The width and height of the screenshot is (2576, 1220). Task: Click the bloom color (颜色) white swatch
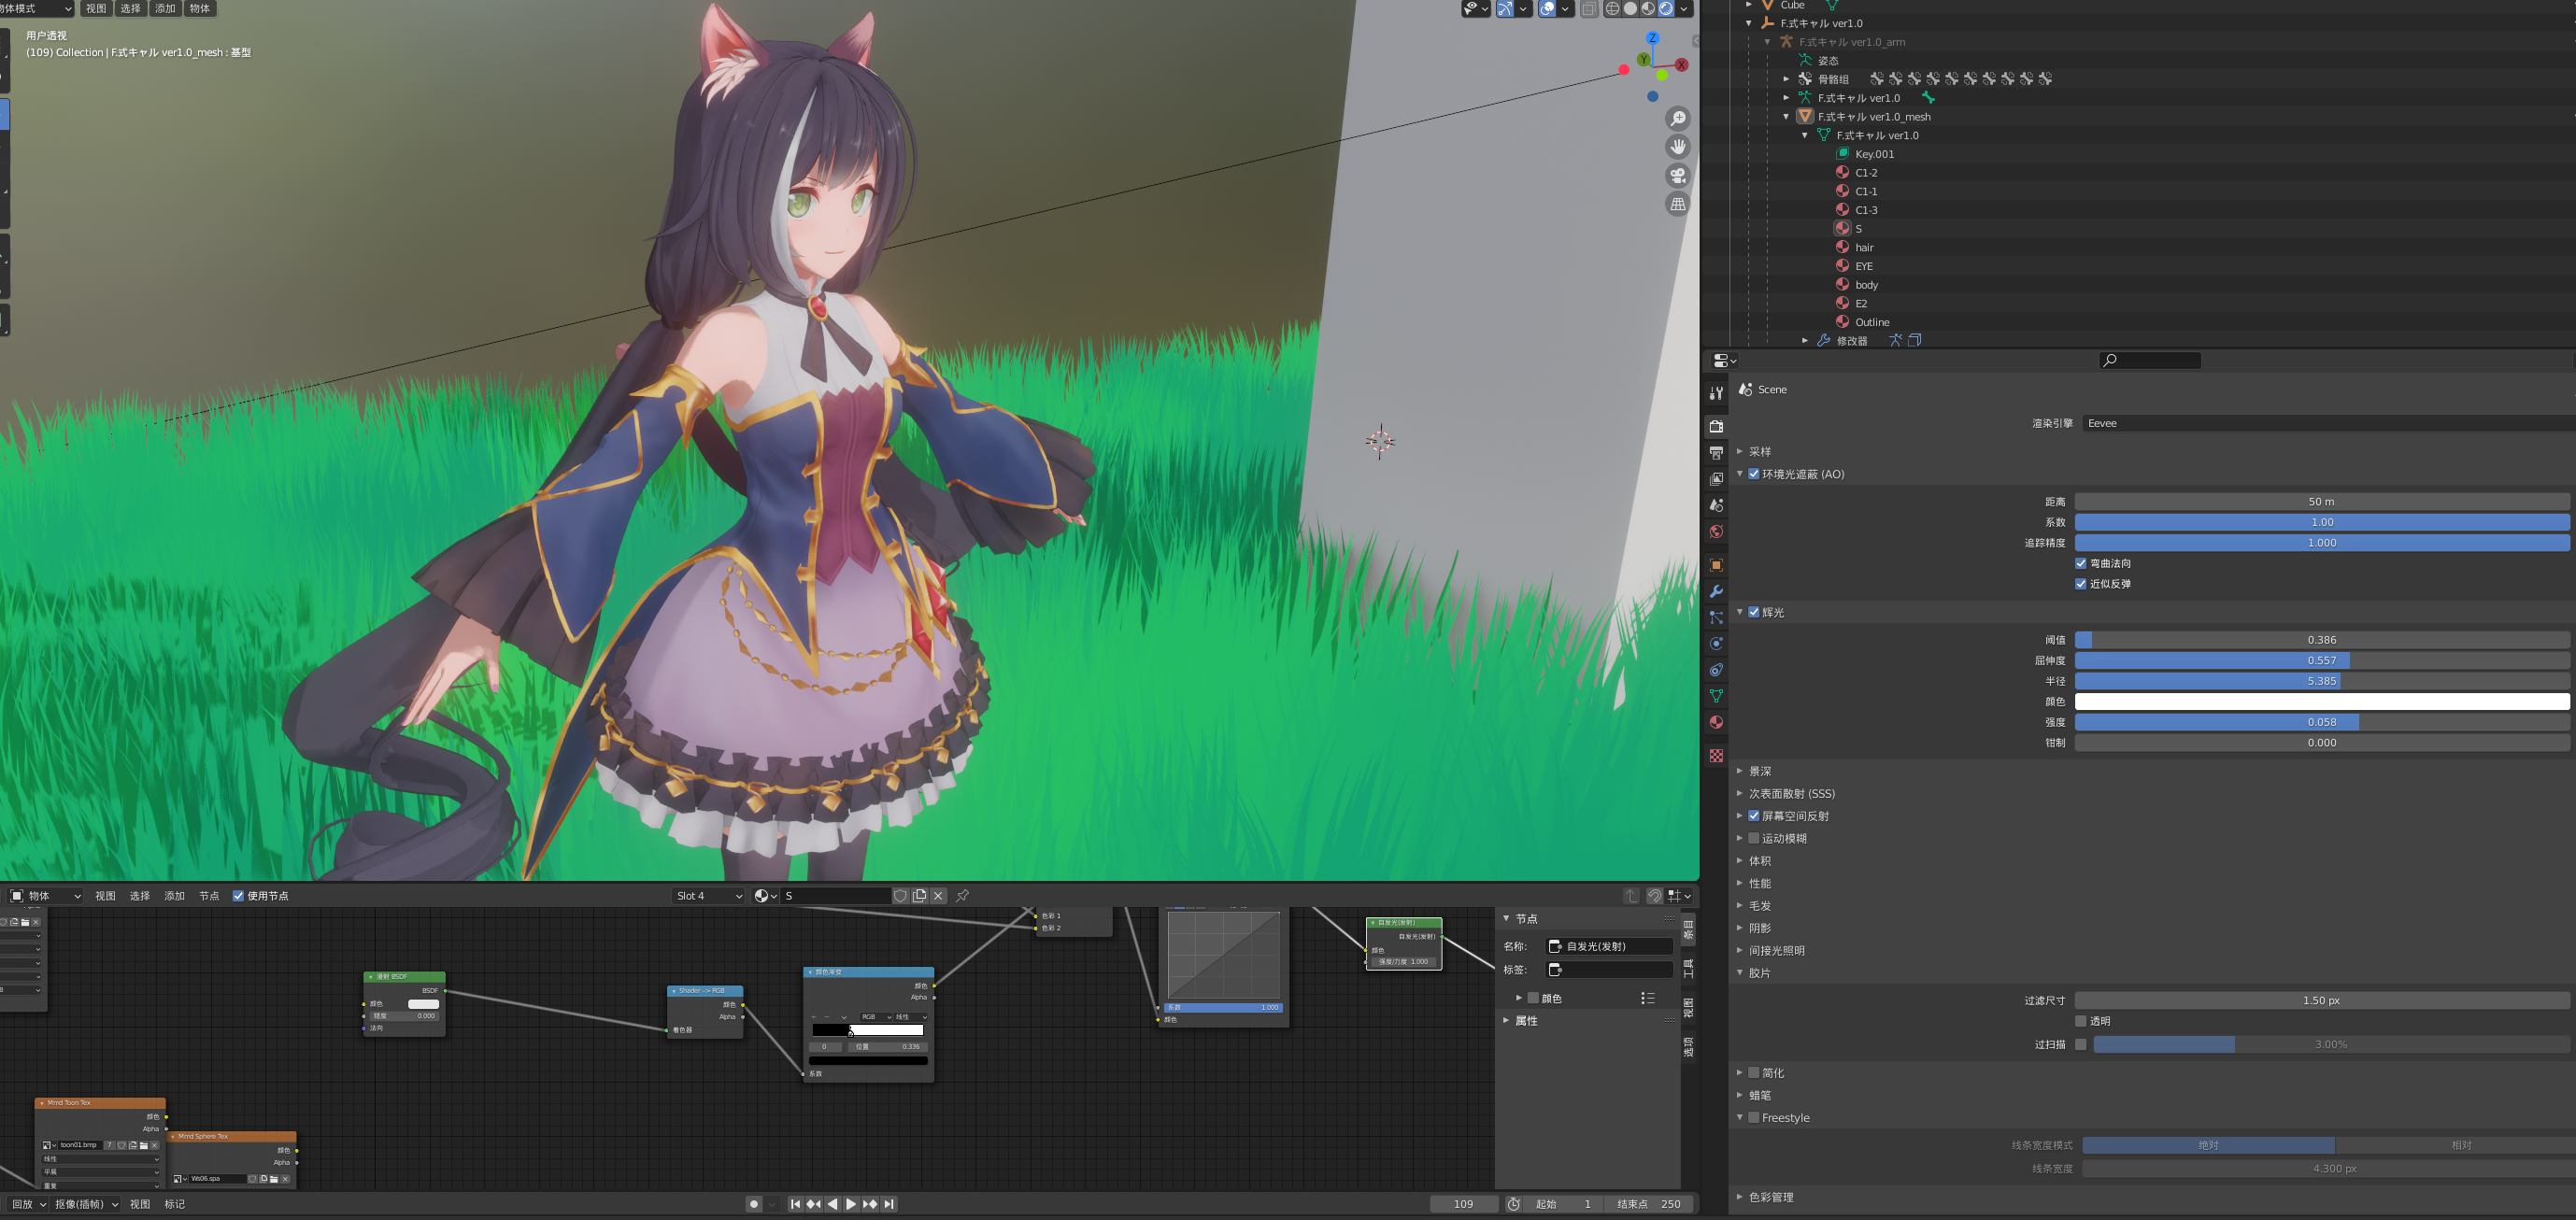[2322, 701]
